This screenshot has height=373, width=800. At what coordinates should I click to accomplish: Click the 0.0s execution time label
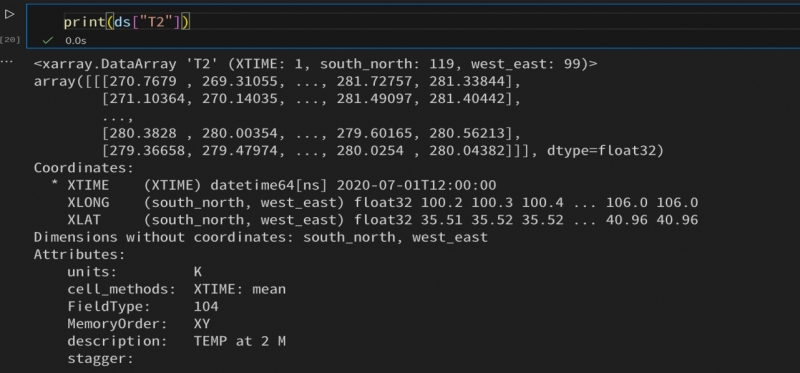76,40
